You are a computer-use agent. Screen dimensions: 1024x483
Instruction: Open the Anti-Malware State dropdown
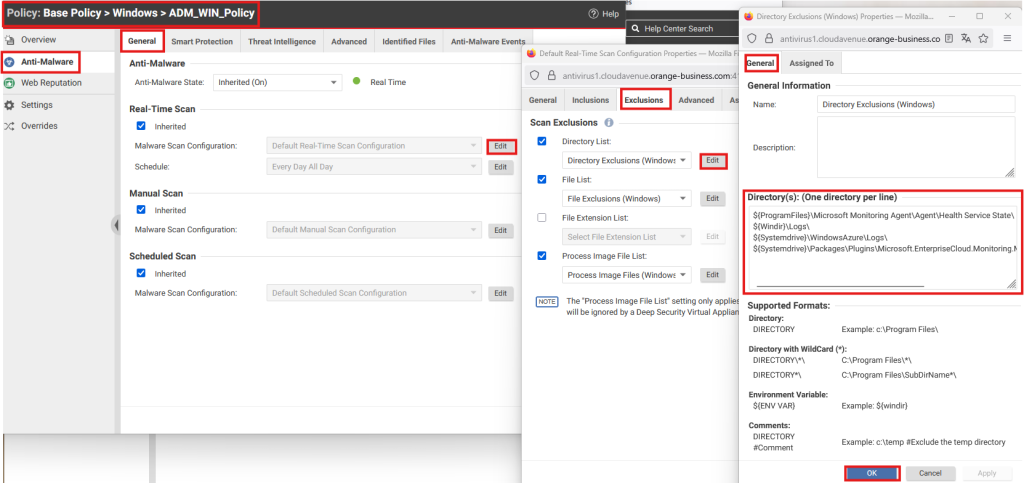tap(279, 82)
